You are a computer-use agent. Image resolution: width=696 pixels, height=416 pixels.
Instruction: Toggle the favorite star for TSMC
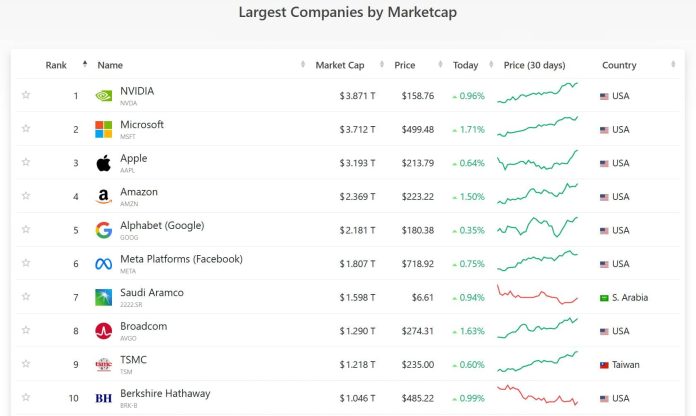tap(26, 364)
